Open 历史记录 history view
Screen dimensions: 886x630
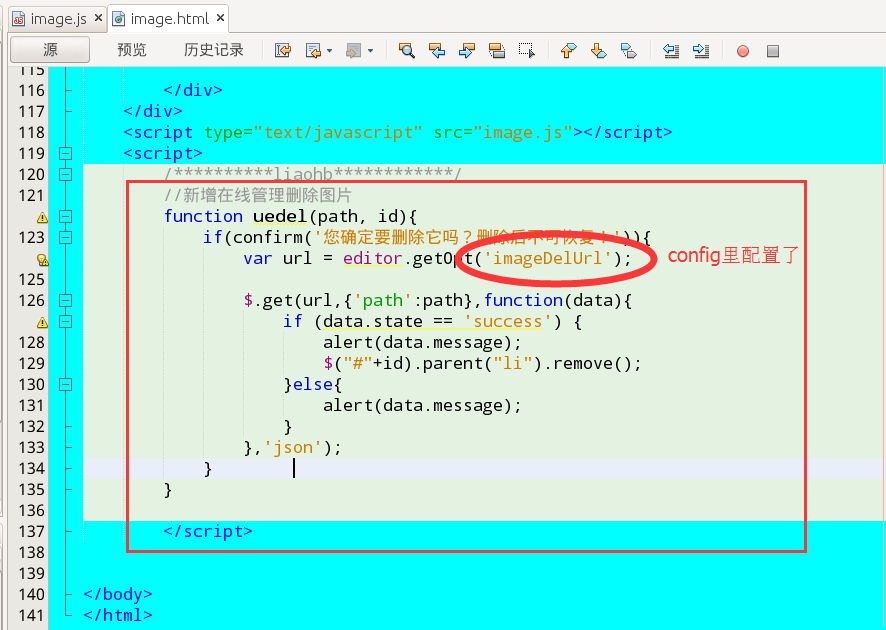(214, 50)
